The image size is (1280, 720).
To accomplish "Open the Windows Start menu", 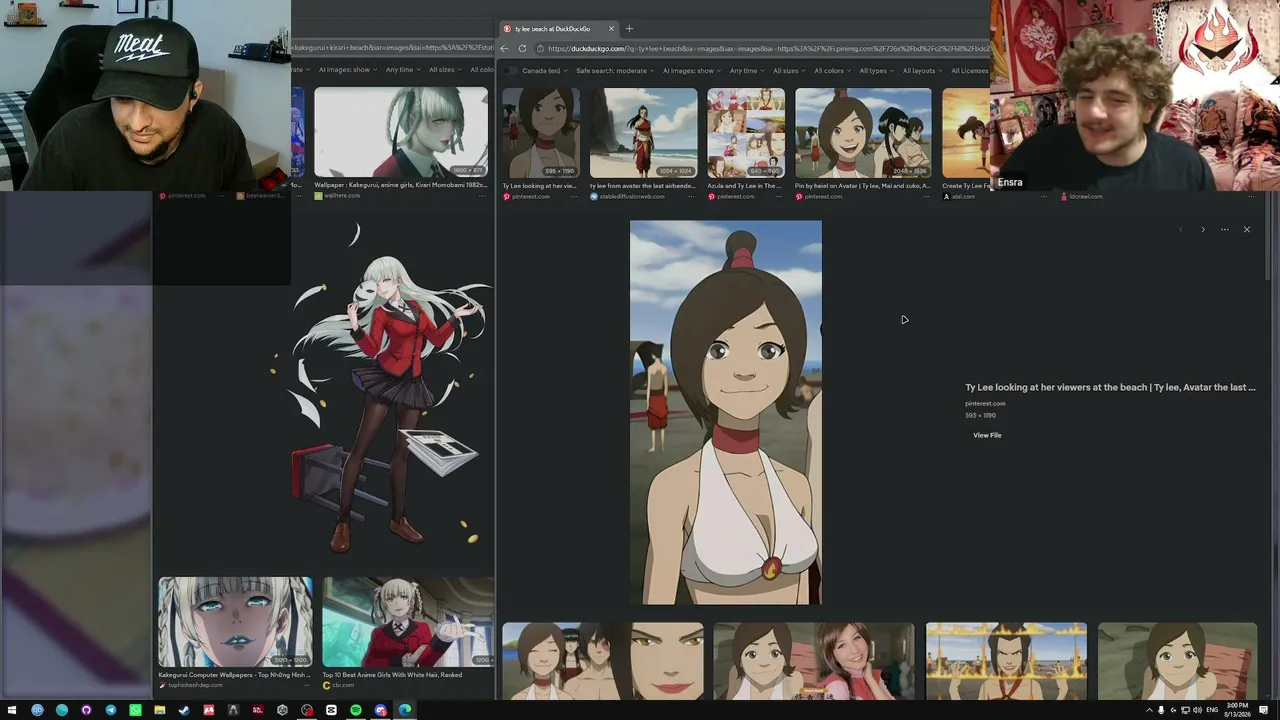I will (12, 710).
